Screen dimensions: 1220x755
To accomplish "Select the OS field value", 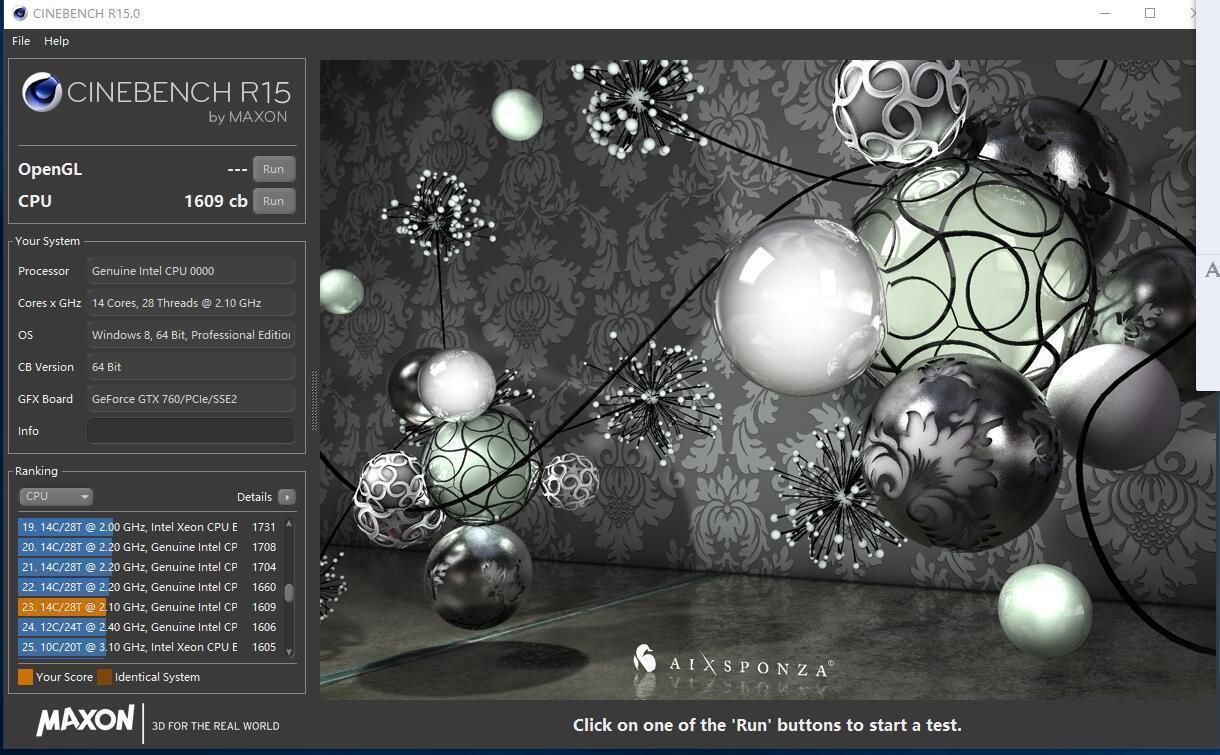I will tap(191, 335).
